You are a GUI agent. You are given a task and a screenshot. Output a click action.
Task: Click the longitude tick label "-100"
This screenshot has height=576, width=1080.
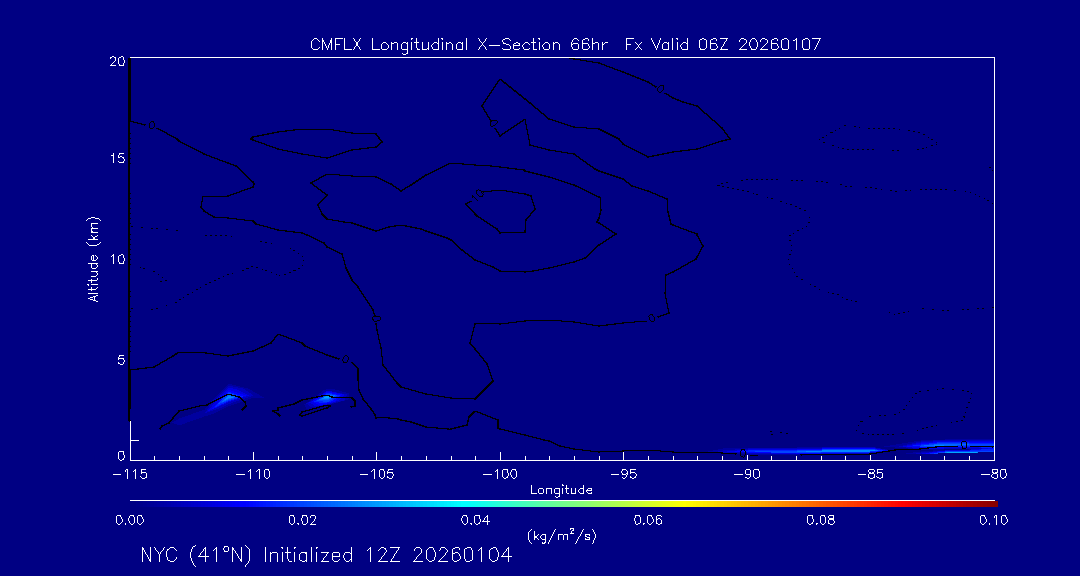pyautogui.click(x=499, y=475)
